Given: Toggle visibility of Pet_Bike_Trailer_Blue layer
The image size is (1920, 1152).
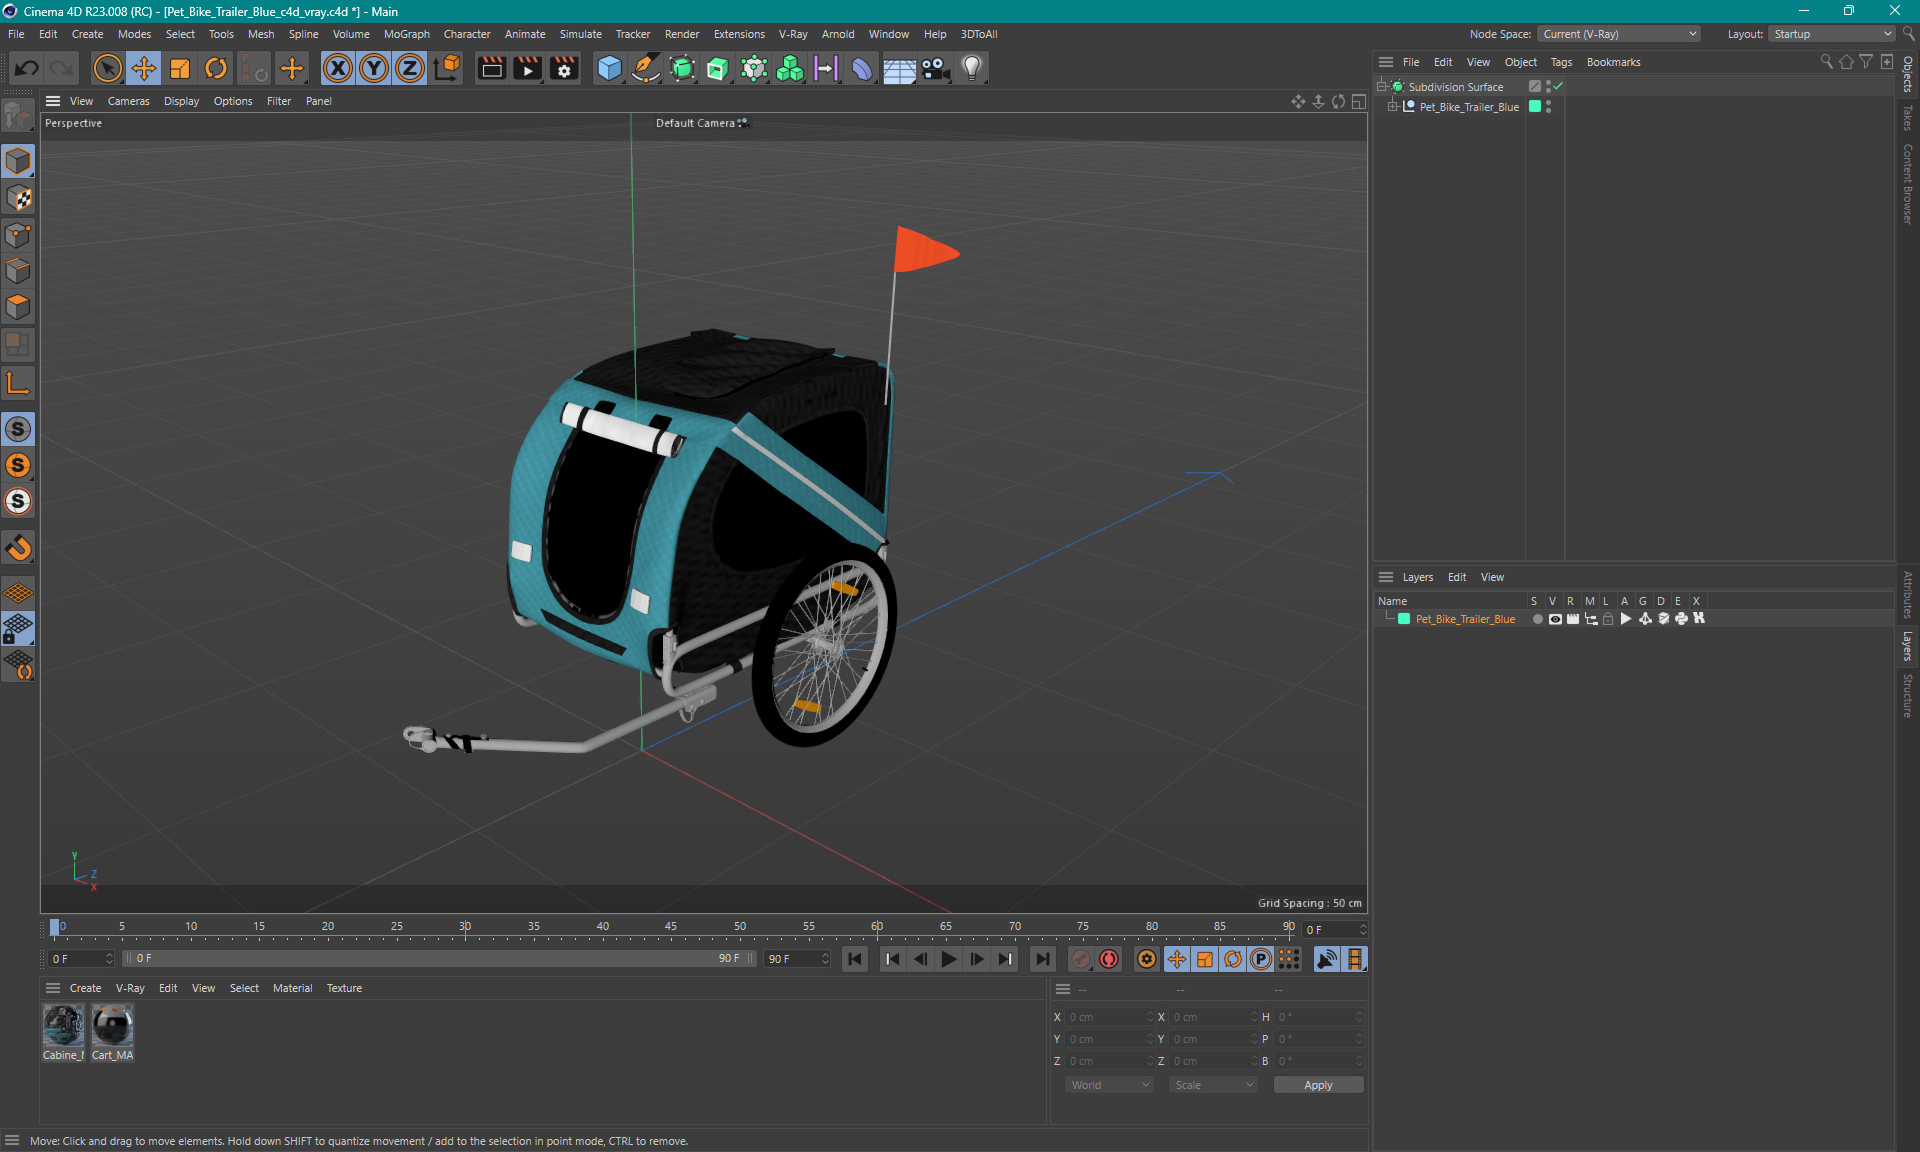Looking at the screenshot, I should coord(1552,619).
